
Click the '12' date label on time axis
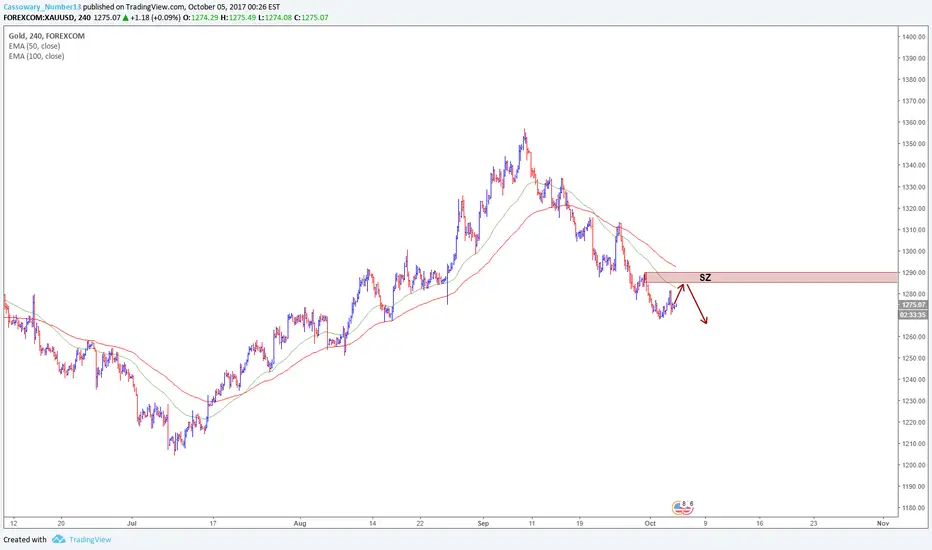(x=14, y=523)
